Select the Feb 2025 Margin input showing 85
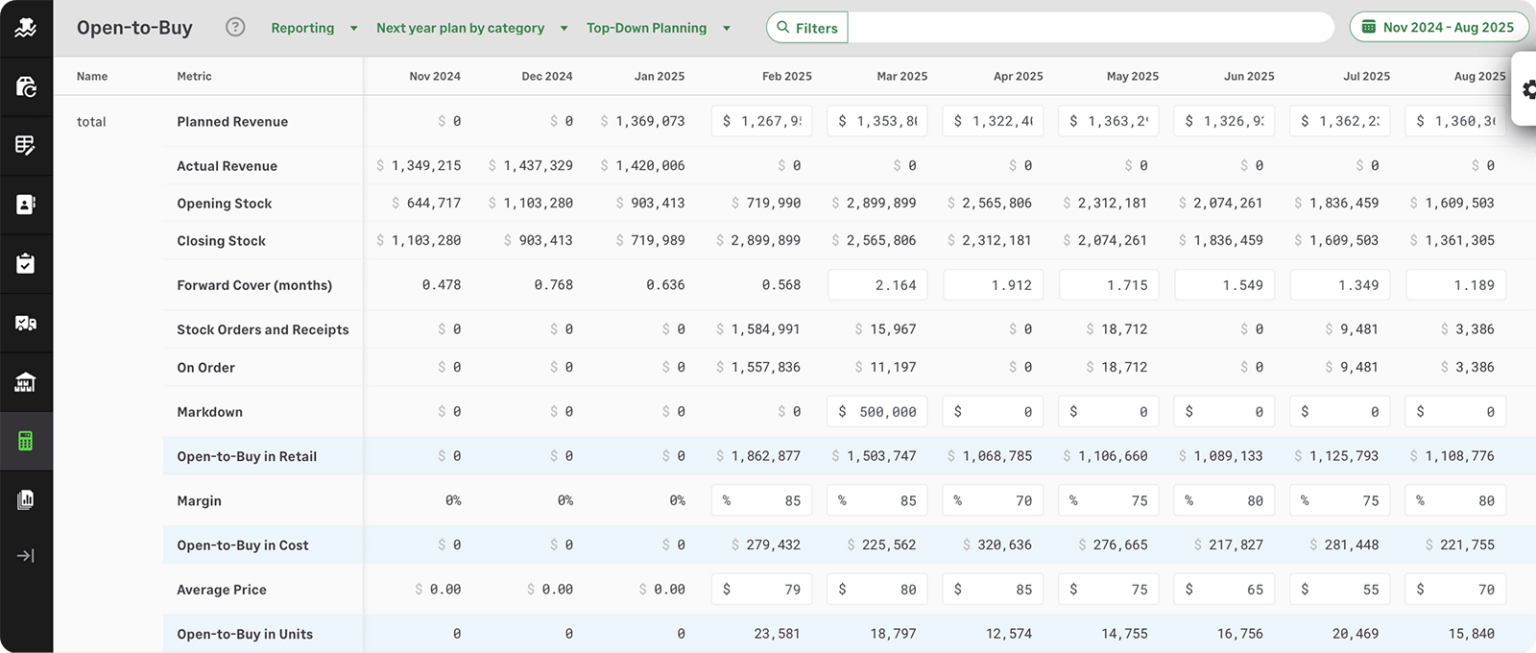Viewport: 1536px width, 653px height. tap(761, 500)
